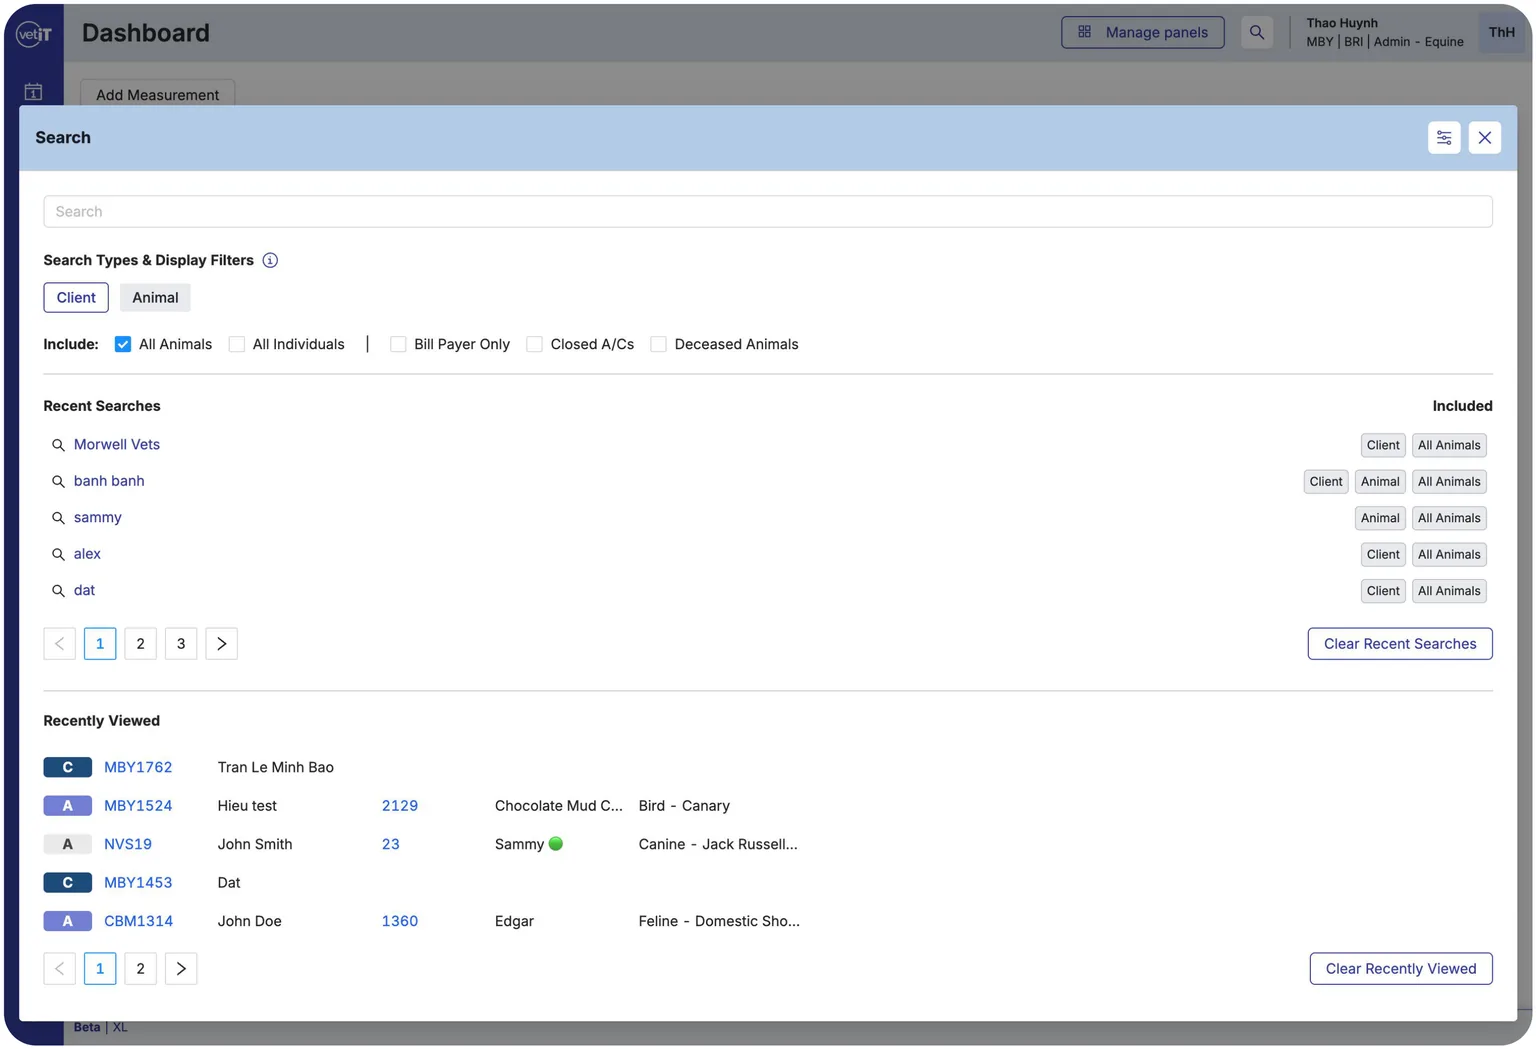This screenshot has width=1536, height=1049.
Task: Open the Manage panels button
Action: 1143,32
